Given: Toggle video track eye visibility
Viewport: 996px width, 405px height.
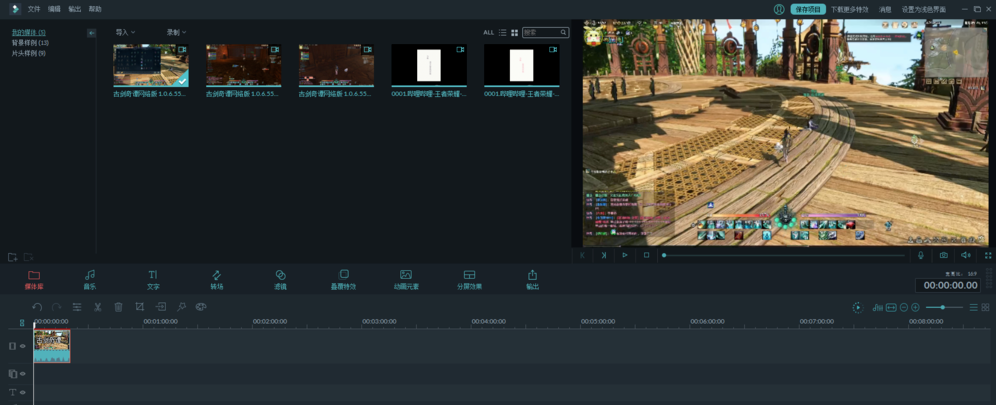Looking at the screenshot, I should pyautogui.click(x=23, y=346).
